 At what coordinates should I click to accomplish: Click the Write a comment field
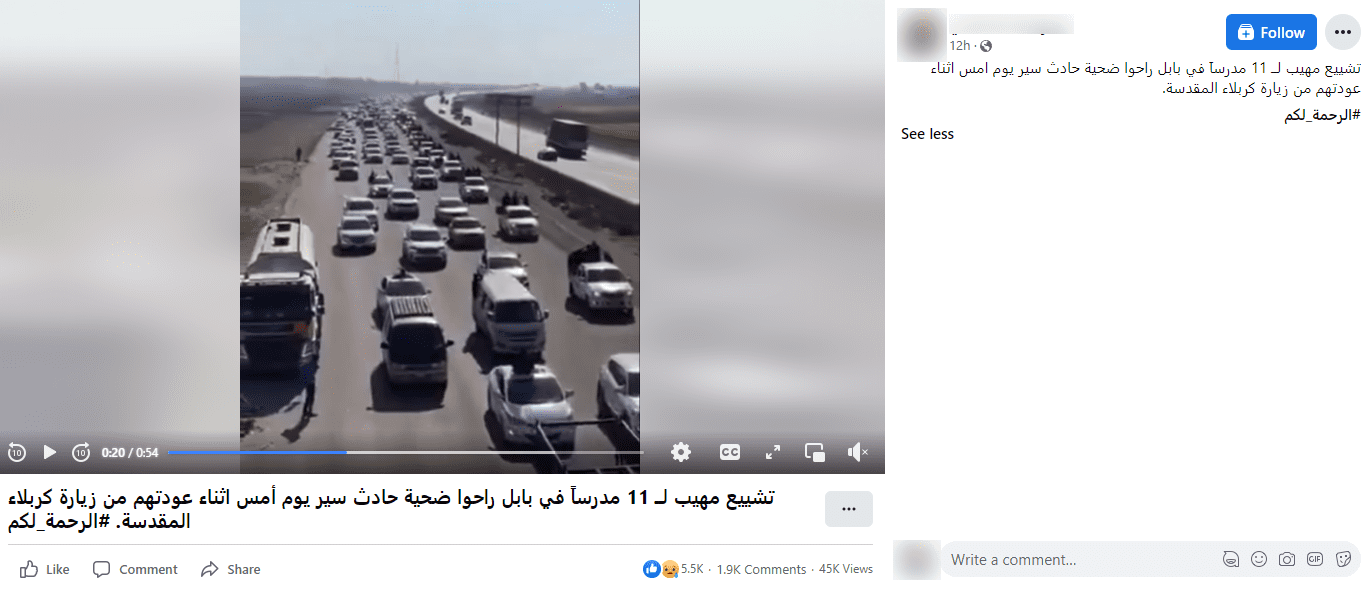[x=1081, y=560]
